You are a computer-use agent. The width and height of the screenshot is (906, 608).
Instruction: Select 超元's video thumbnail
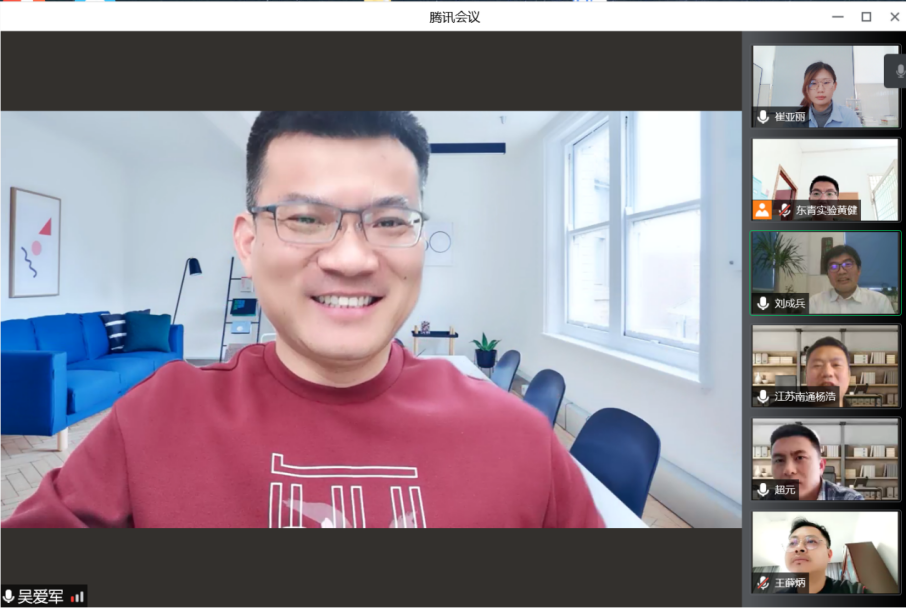coord(826,459)
